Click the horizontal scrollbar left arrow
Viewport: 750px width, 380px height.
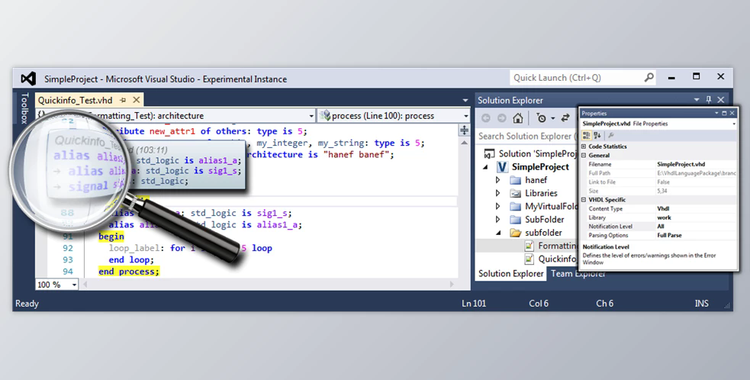pos(85,284)
